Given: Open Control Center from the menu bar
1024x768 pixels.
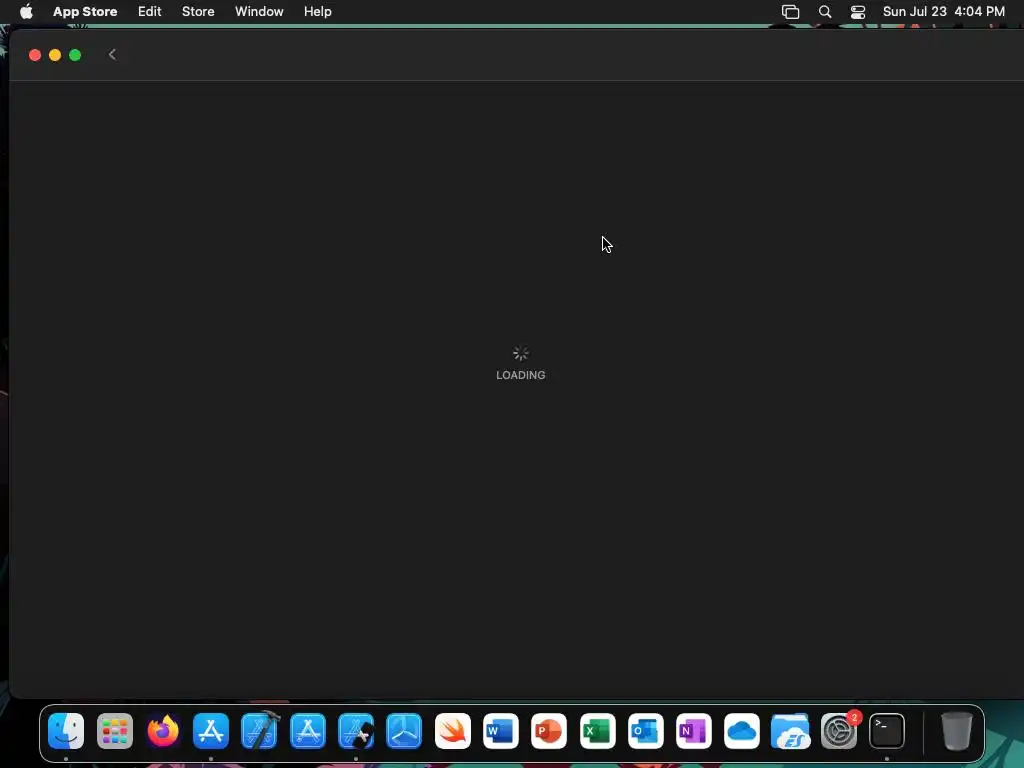Looking at the screenshot, I should click(x=857, y=12).
